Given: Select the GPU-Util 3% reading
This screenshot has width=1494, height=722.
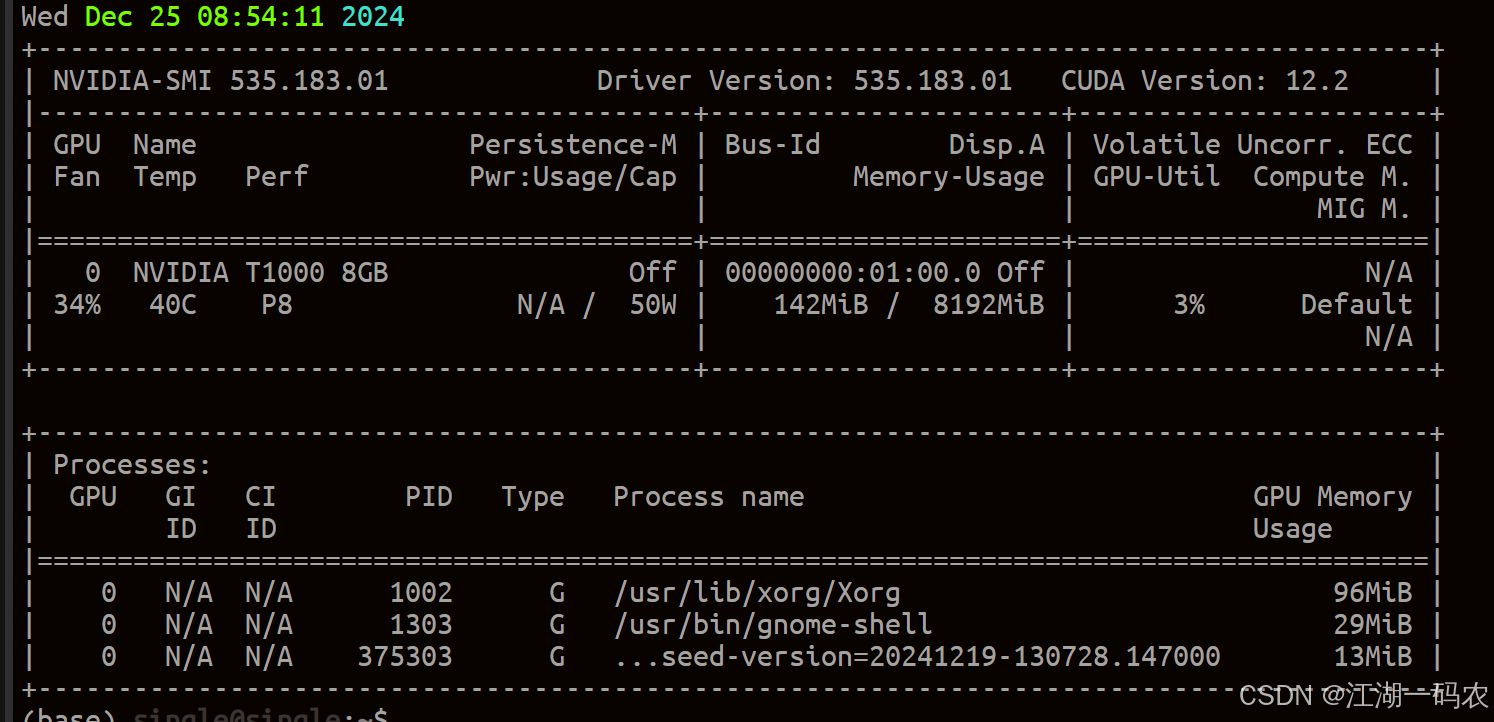Looking at the screenshot, I should pyautogui.click(x=1190, y=304).
